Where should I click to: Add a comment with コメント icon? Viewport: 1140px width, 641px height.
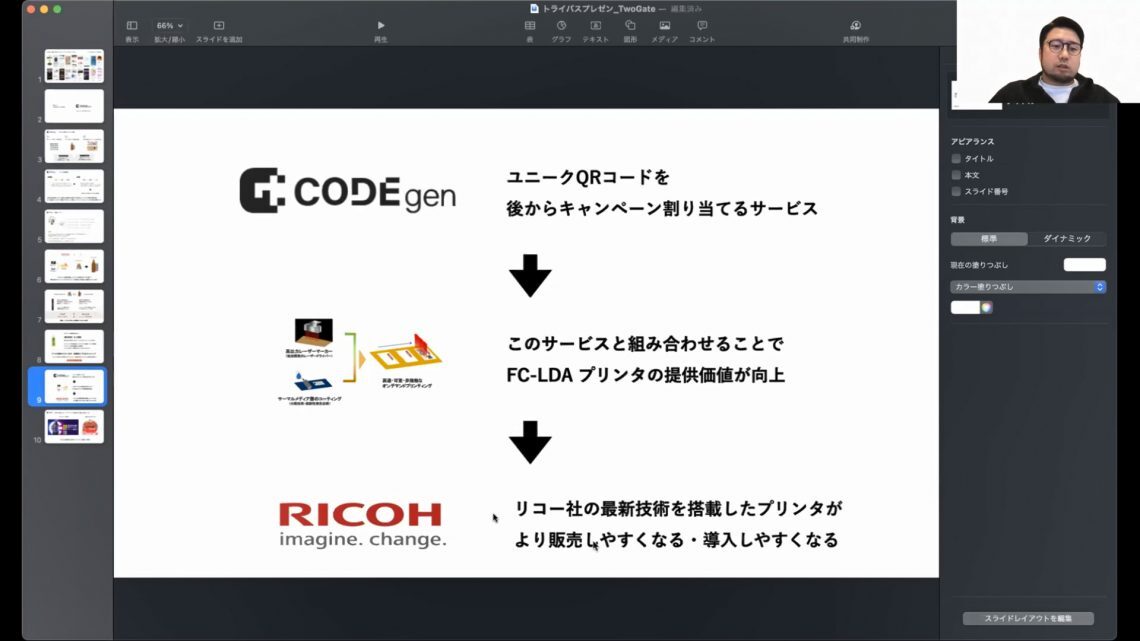tap(702, 26)
